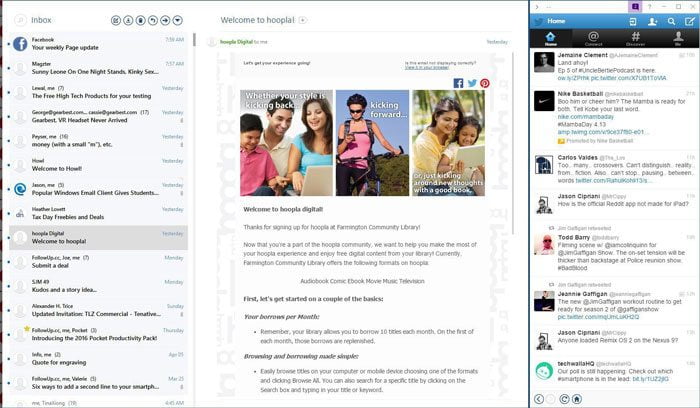The height and width of the screenshot is (408, 700).
Task: Open 'money (with a small "m"), etc.' email
Action: 98,141
